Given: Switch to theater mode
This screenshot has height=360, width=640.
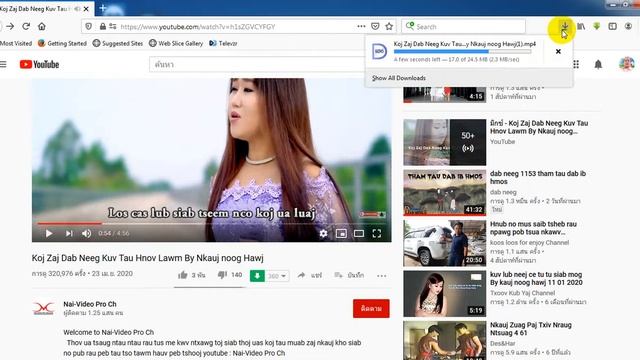Looking at the screenshot, I should pos(359,233).
